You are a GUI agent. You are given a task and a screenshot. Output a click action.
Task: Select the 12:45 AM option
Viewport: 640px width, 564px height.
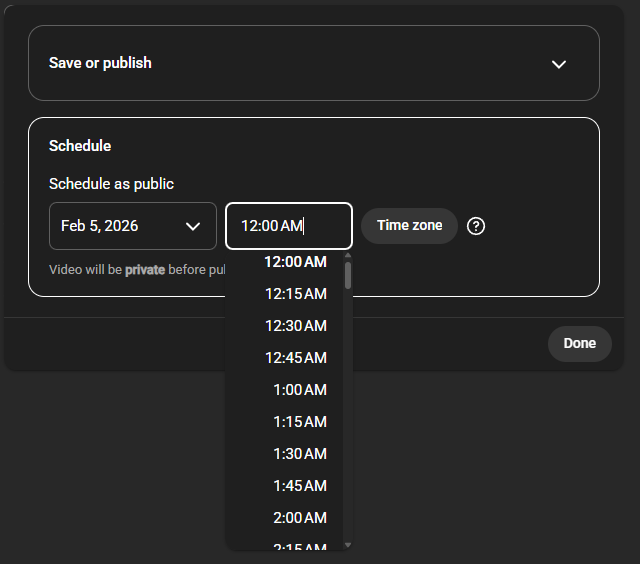[x=295, y=358]
